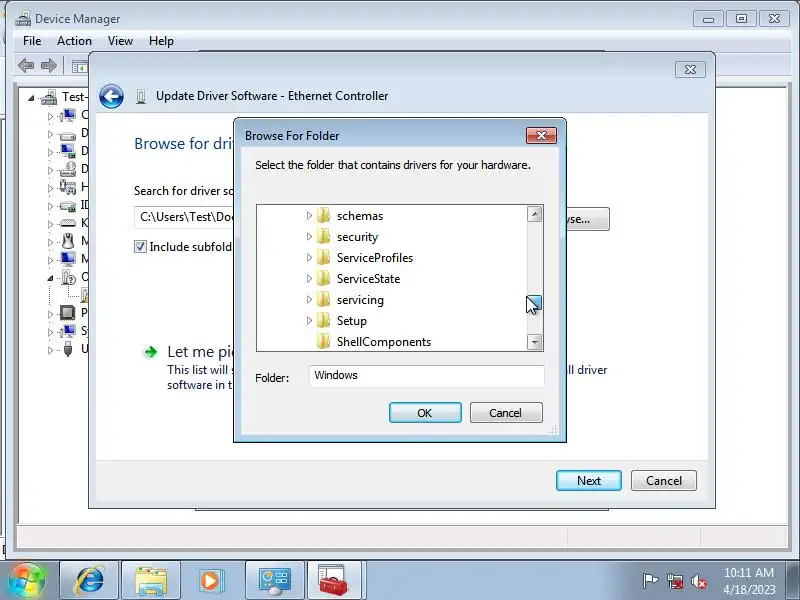Click the ServiceState folder icon
Viewport: 800px width, 600px height.
(323, 279)
